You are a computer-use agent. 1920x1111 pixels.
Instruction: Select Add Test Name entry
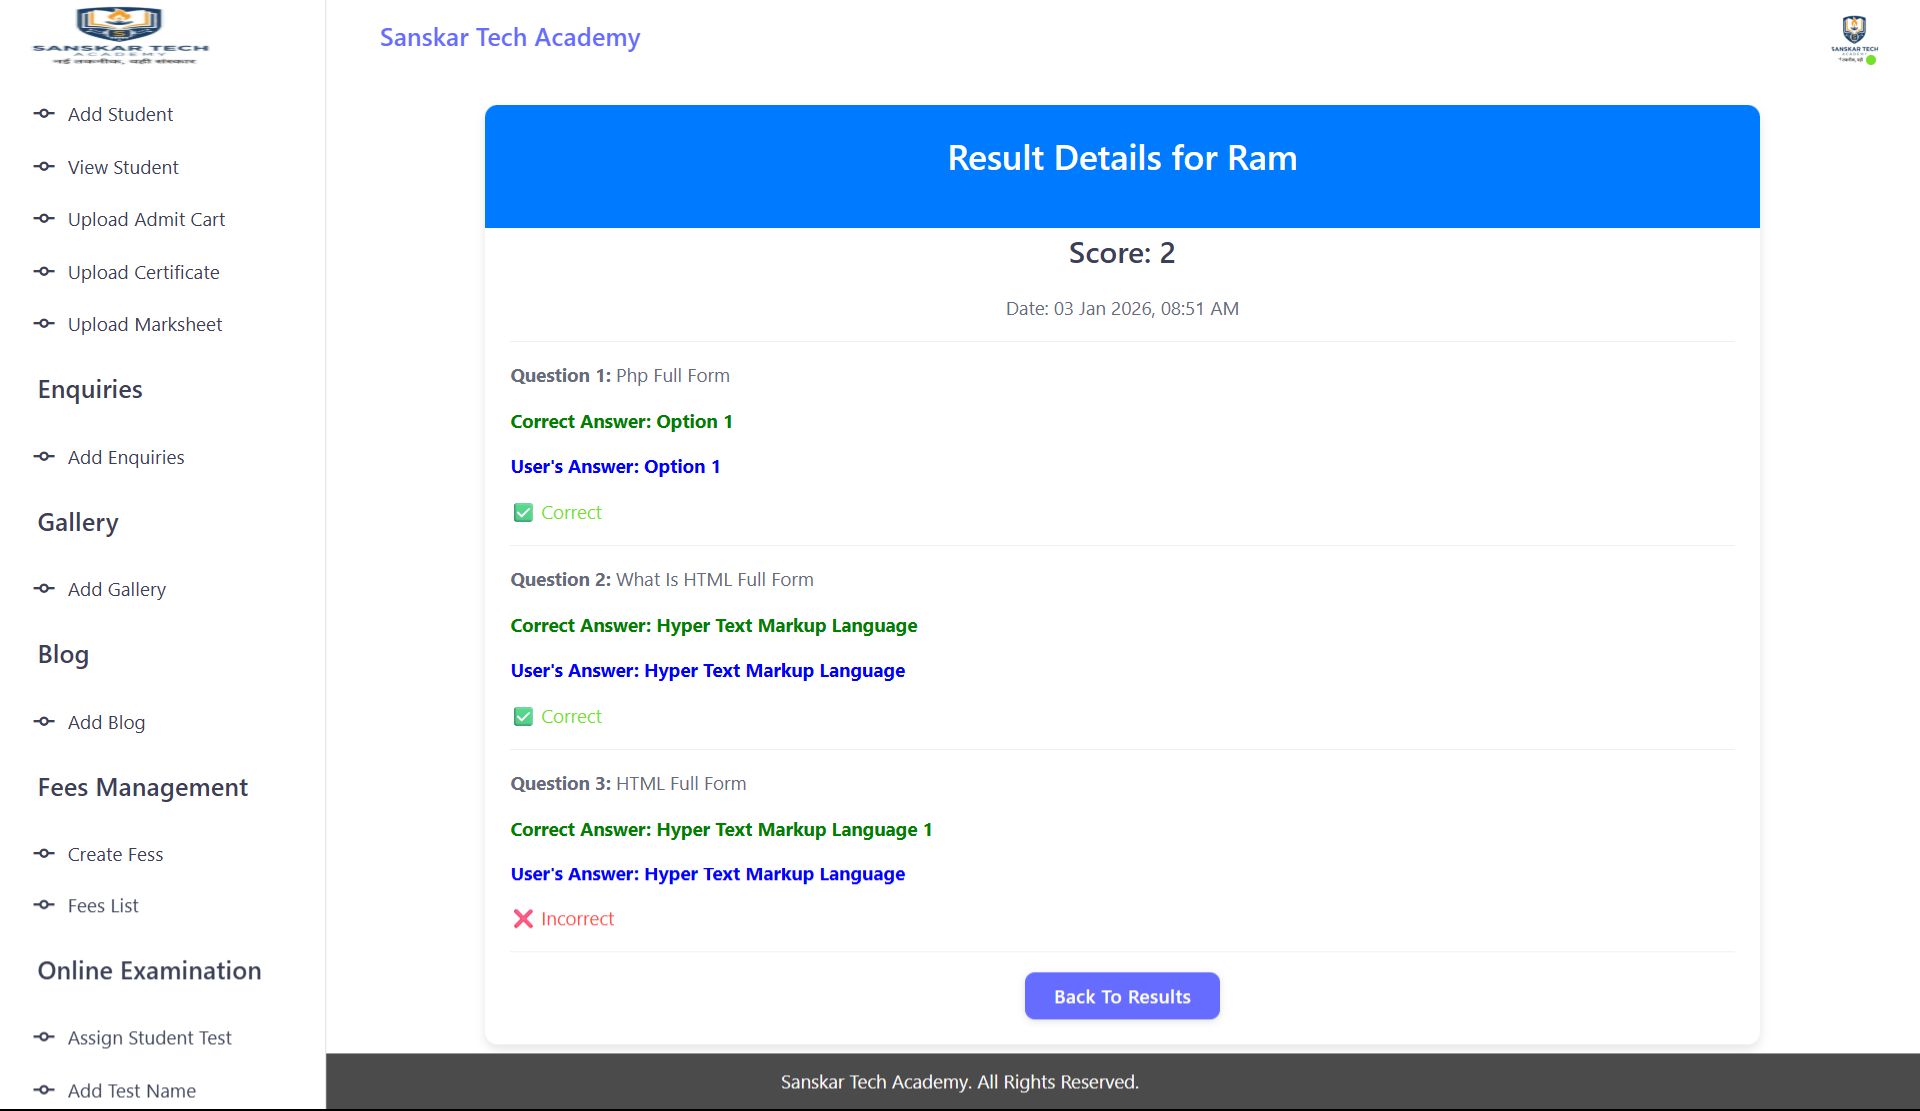tap(131, 1090)
